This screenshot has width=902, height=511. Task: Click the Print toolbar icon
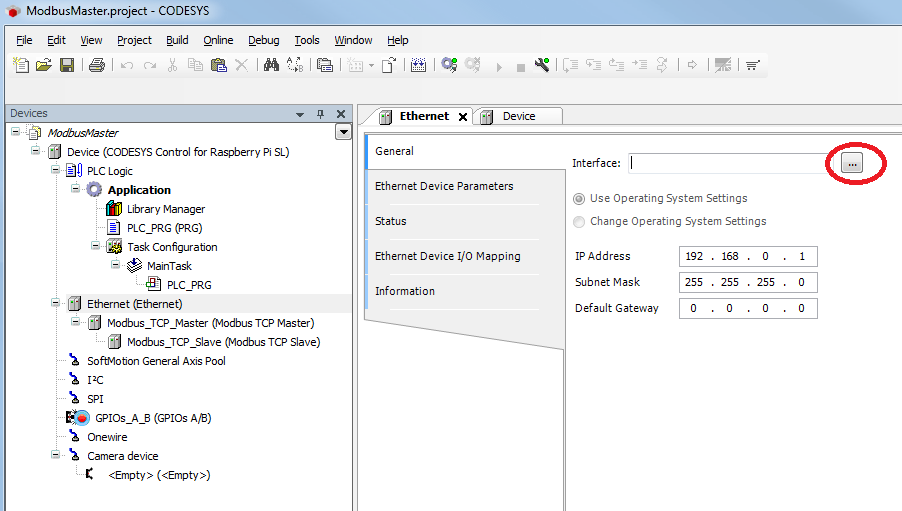(96, 66)
